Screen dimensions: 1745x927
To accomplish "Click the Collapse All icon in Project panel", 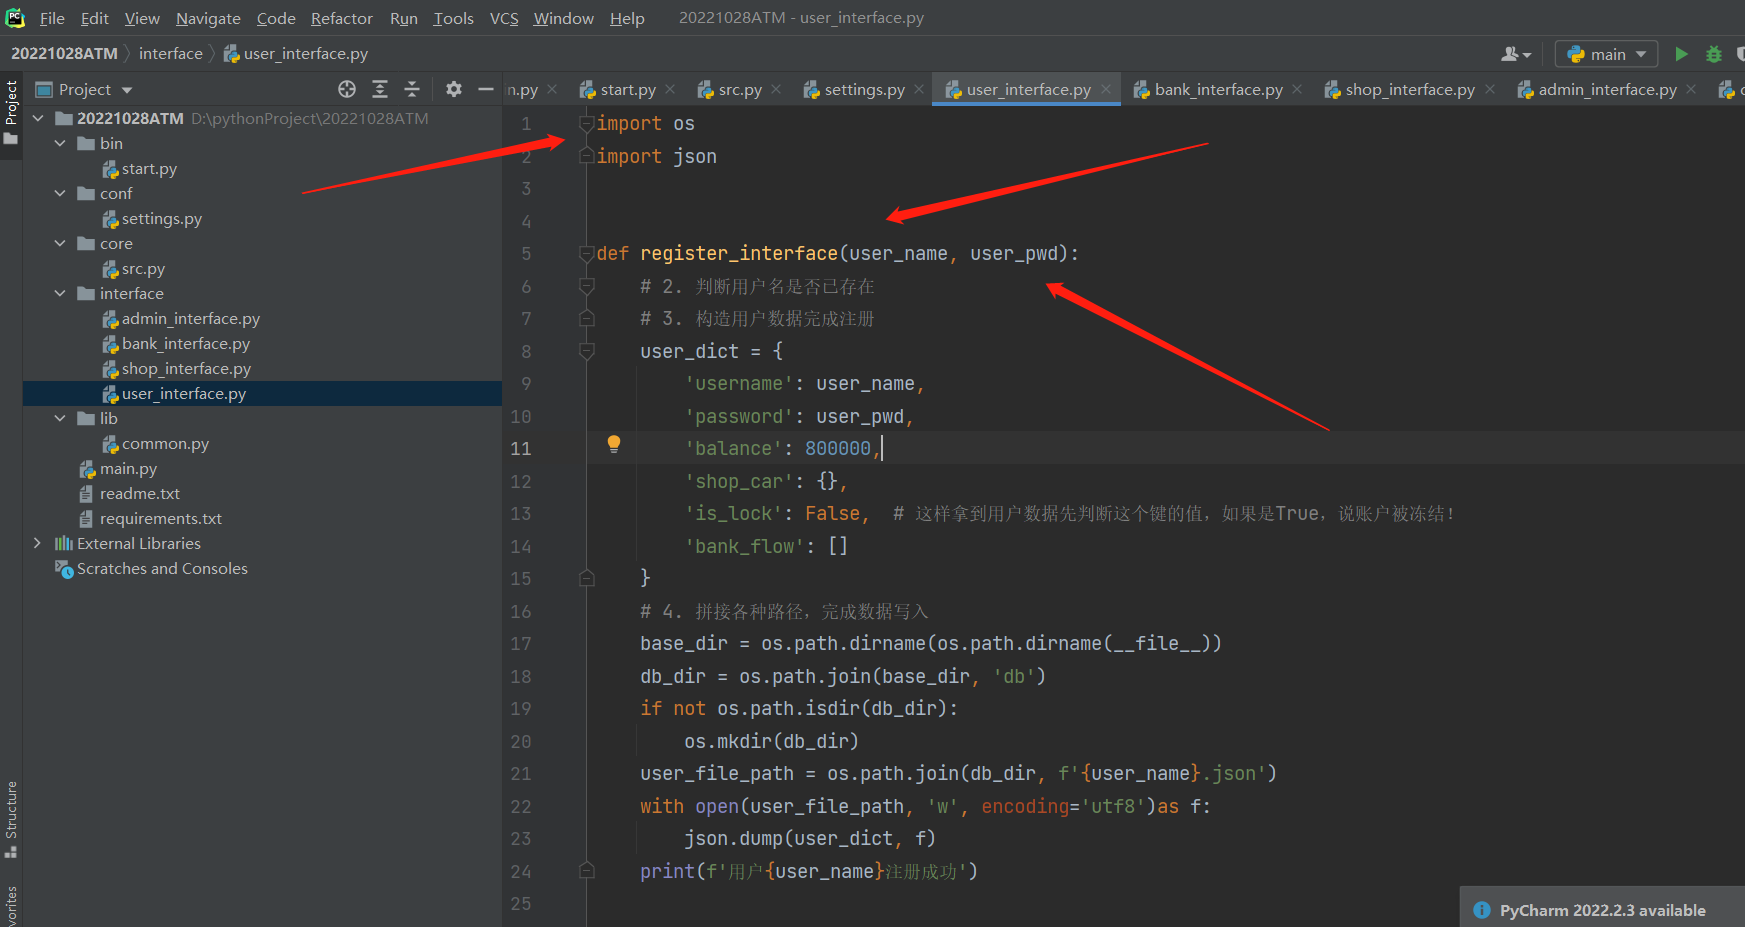I will click(412, 89).
